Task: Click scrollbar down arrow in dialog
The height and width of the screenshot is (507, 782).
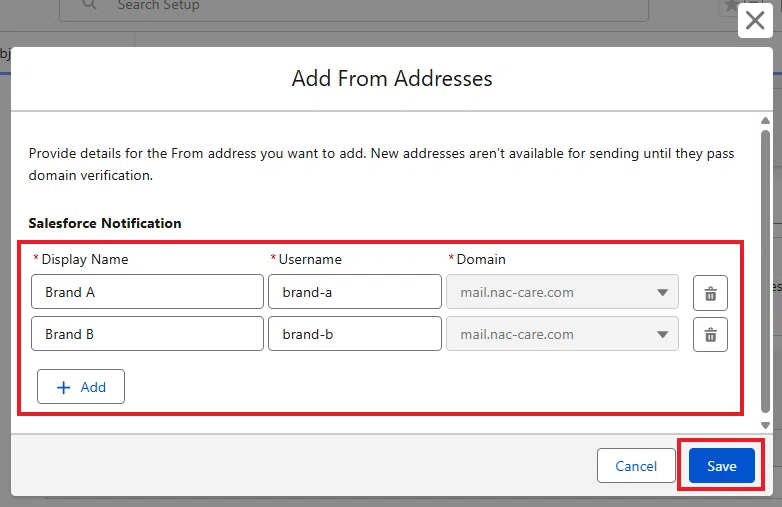Action: 766,425
